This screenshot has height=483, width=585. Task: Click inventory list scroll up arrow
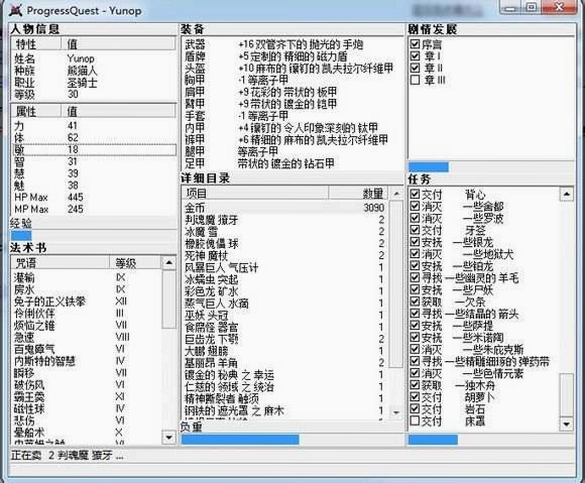point(396,194)
